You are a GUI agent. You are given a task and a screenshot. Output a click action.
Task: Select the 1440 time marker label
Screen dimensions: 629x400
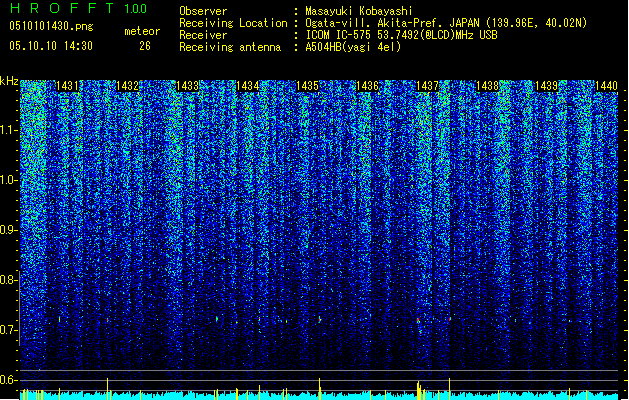click(x=606, y=86)
